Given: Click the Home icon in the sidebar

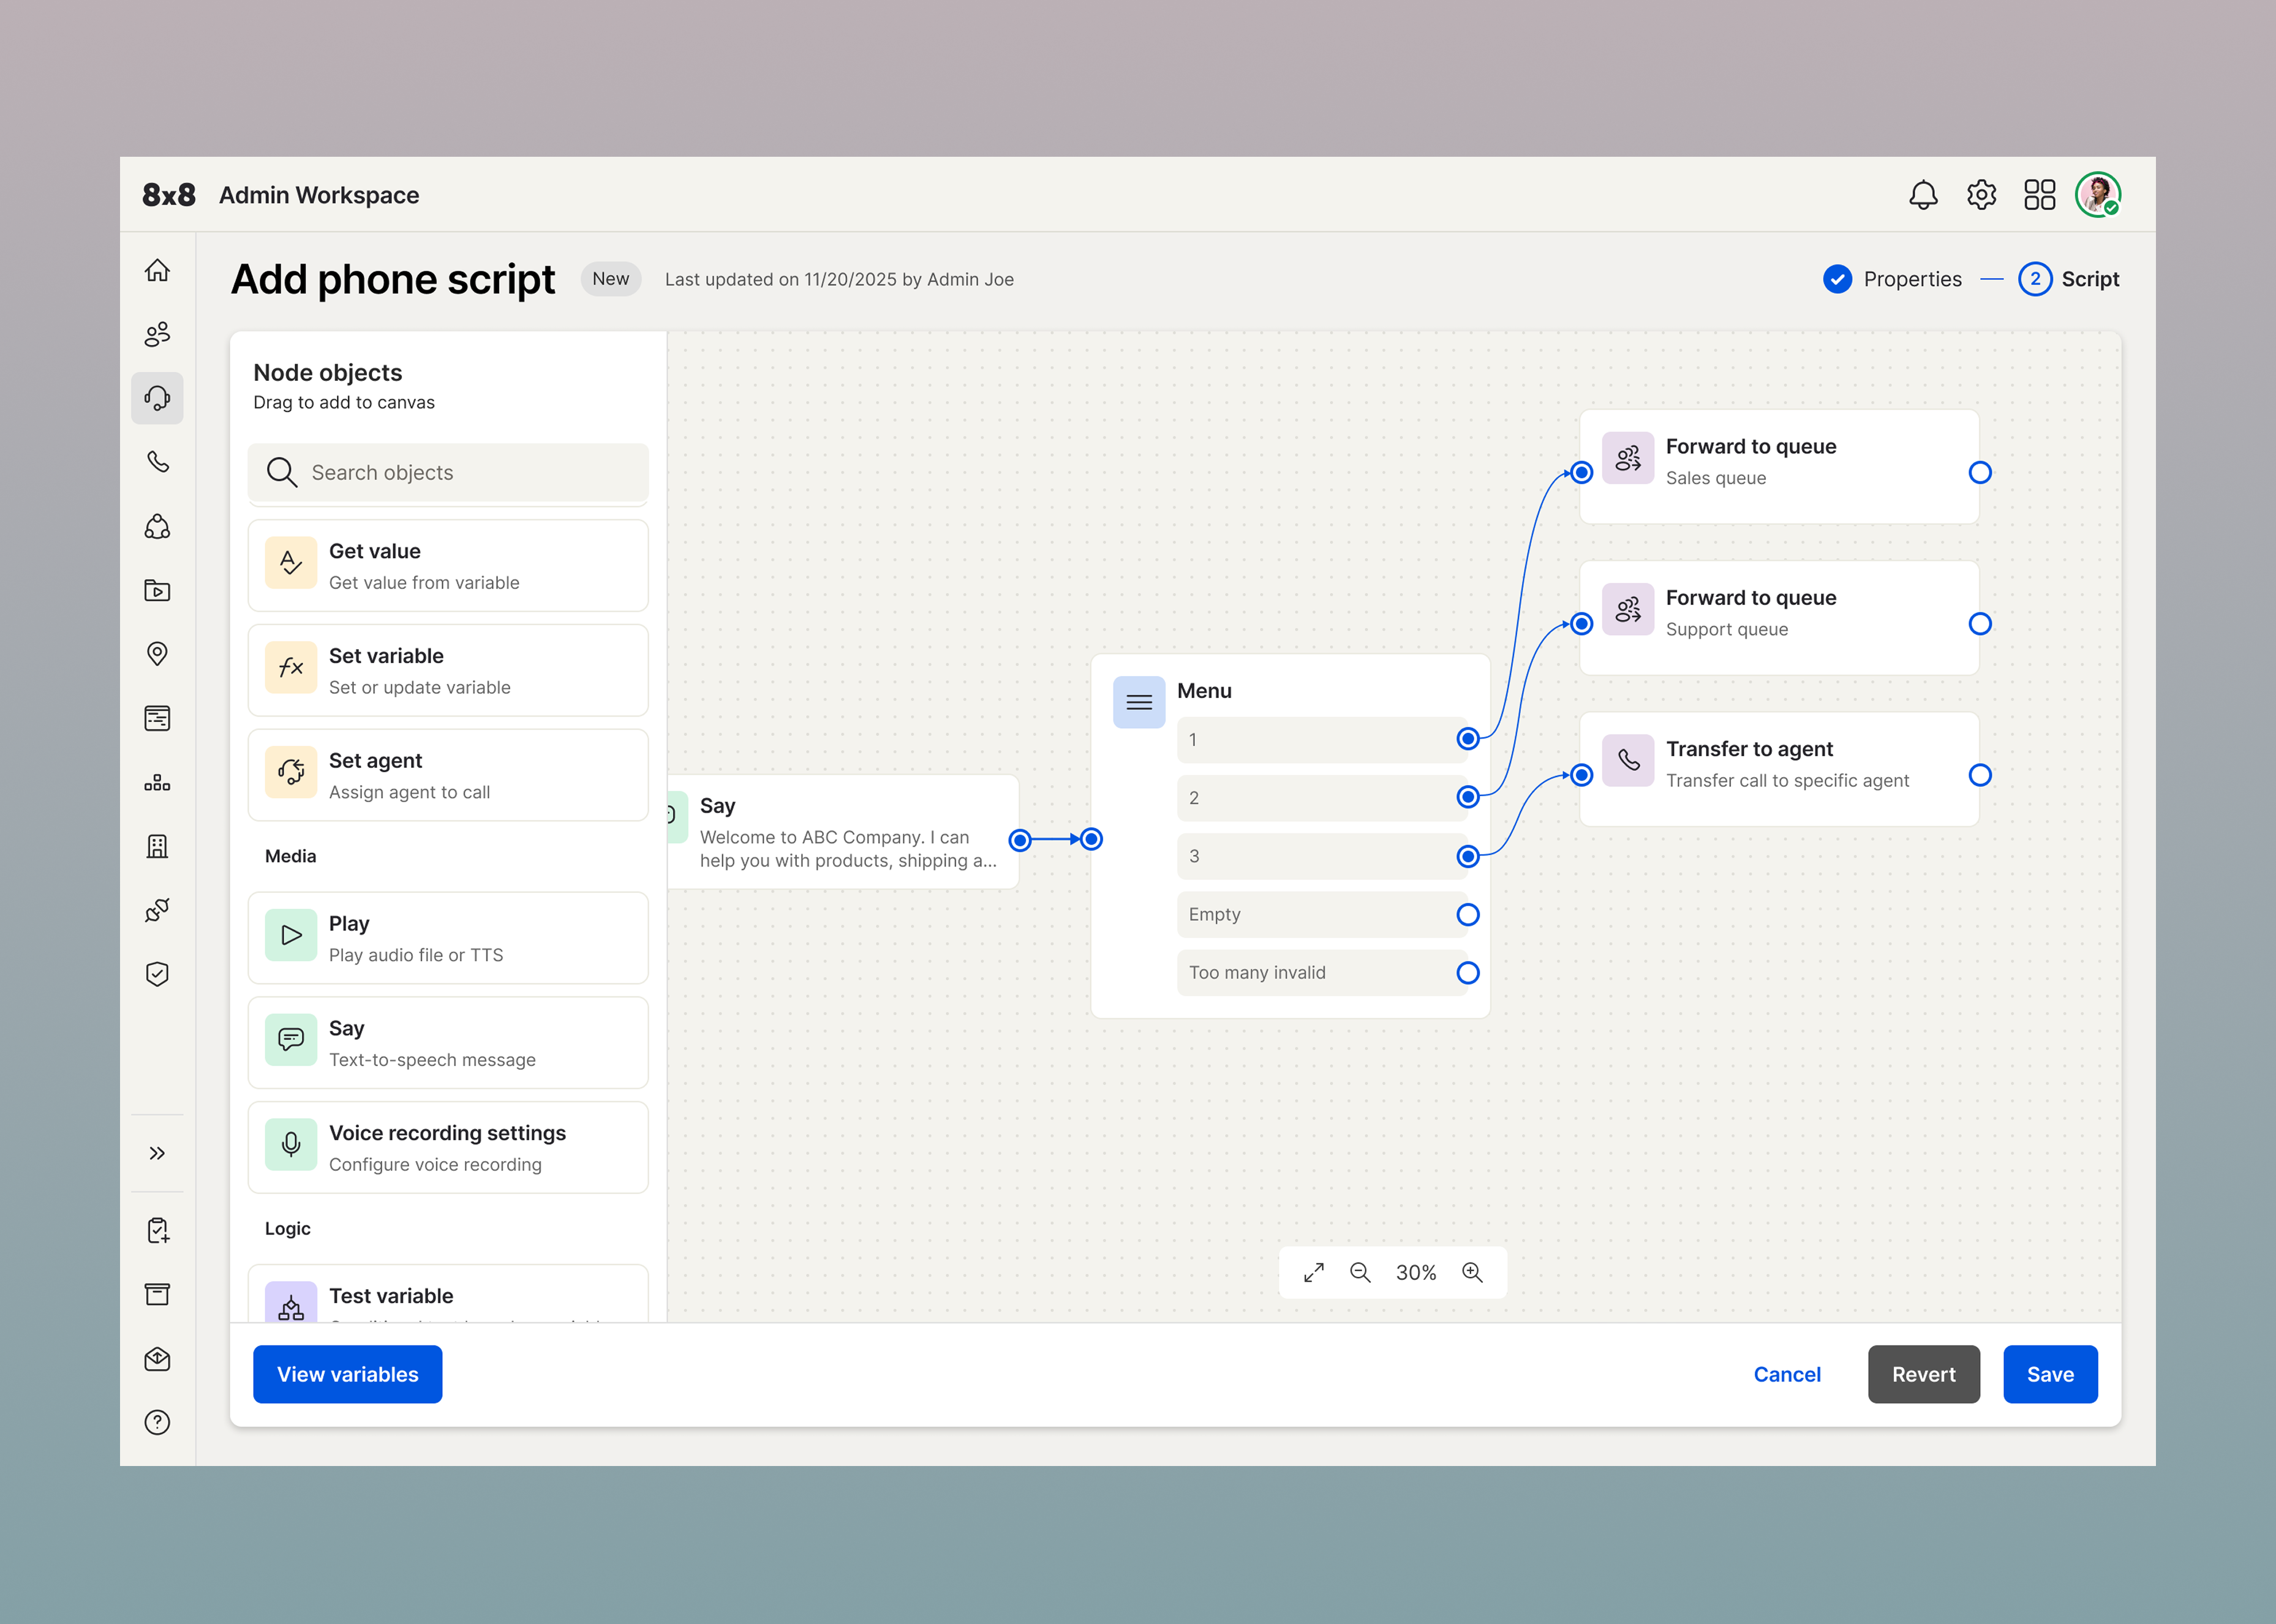Looking at the screenshot, I should [157, 270].
